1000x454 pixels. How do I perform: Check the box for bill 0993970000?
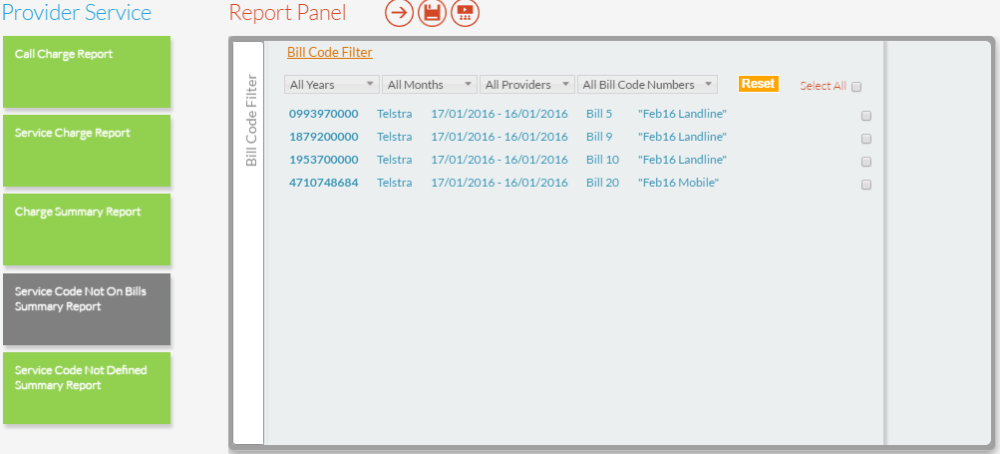(x=866, y=116)
